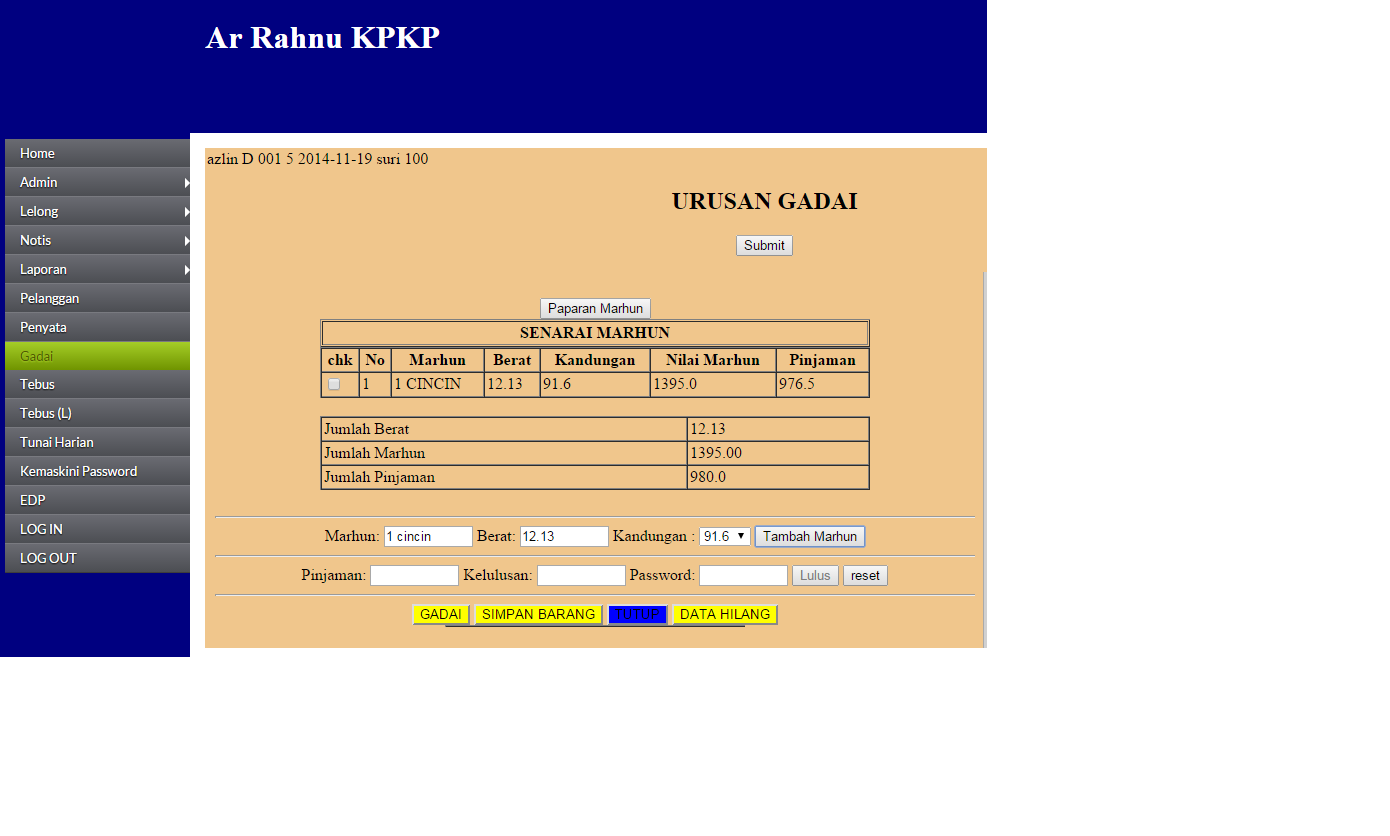
Task: Click the Marhun text input field
Action: point(428,536)
